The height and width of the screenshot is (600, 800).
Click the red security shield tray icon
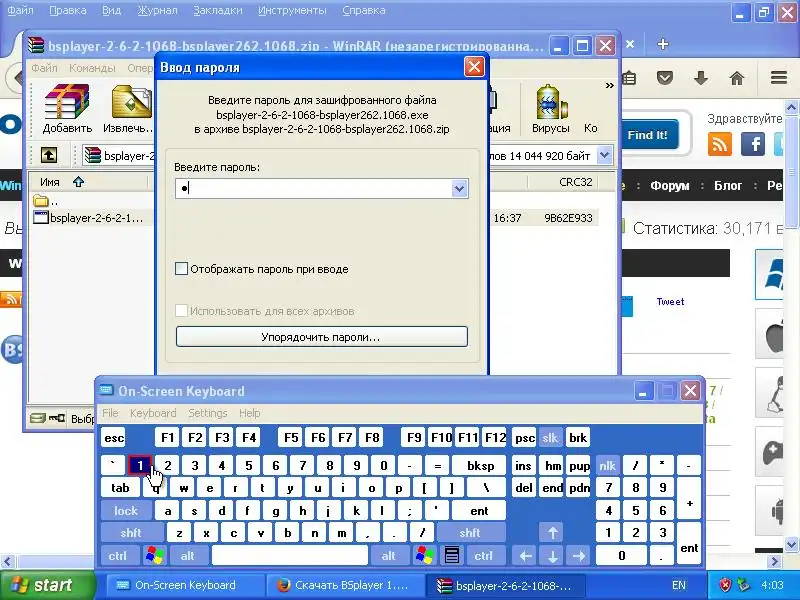pyautogui.click(x=725, y=585)
